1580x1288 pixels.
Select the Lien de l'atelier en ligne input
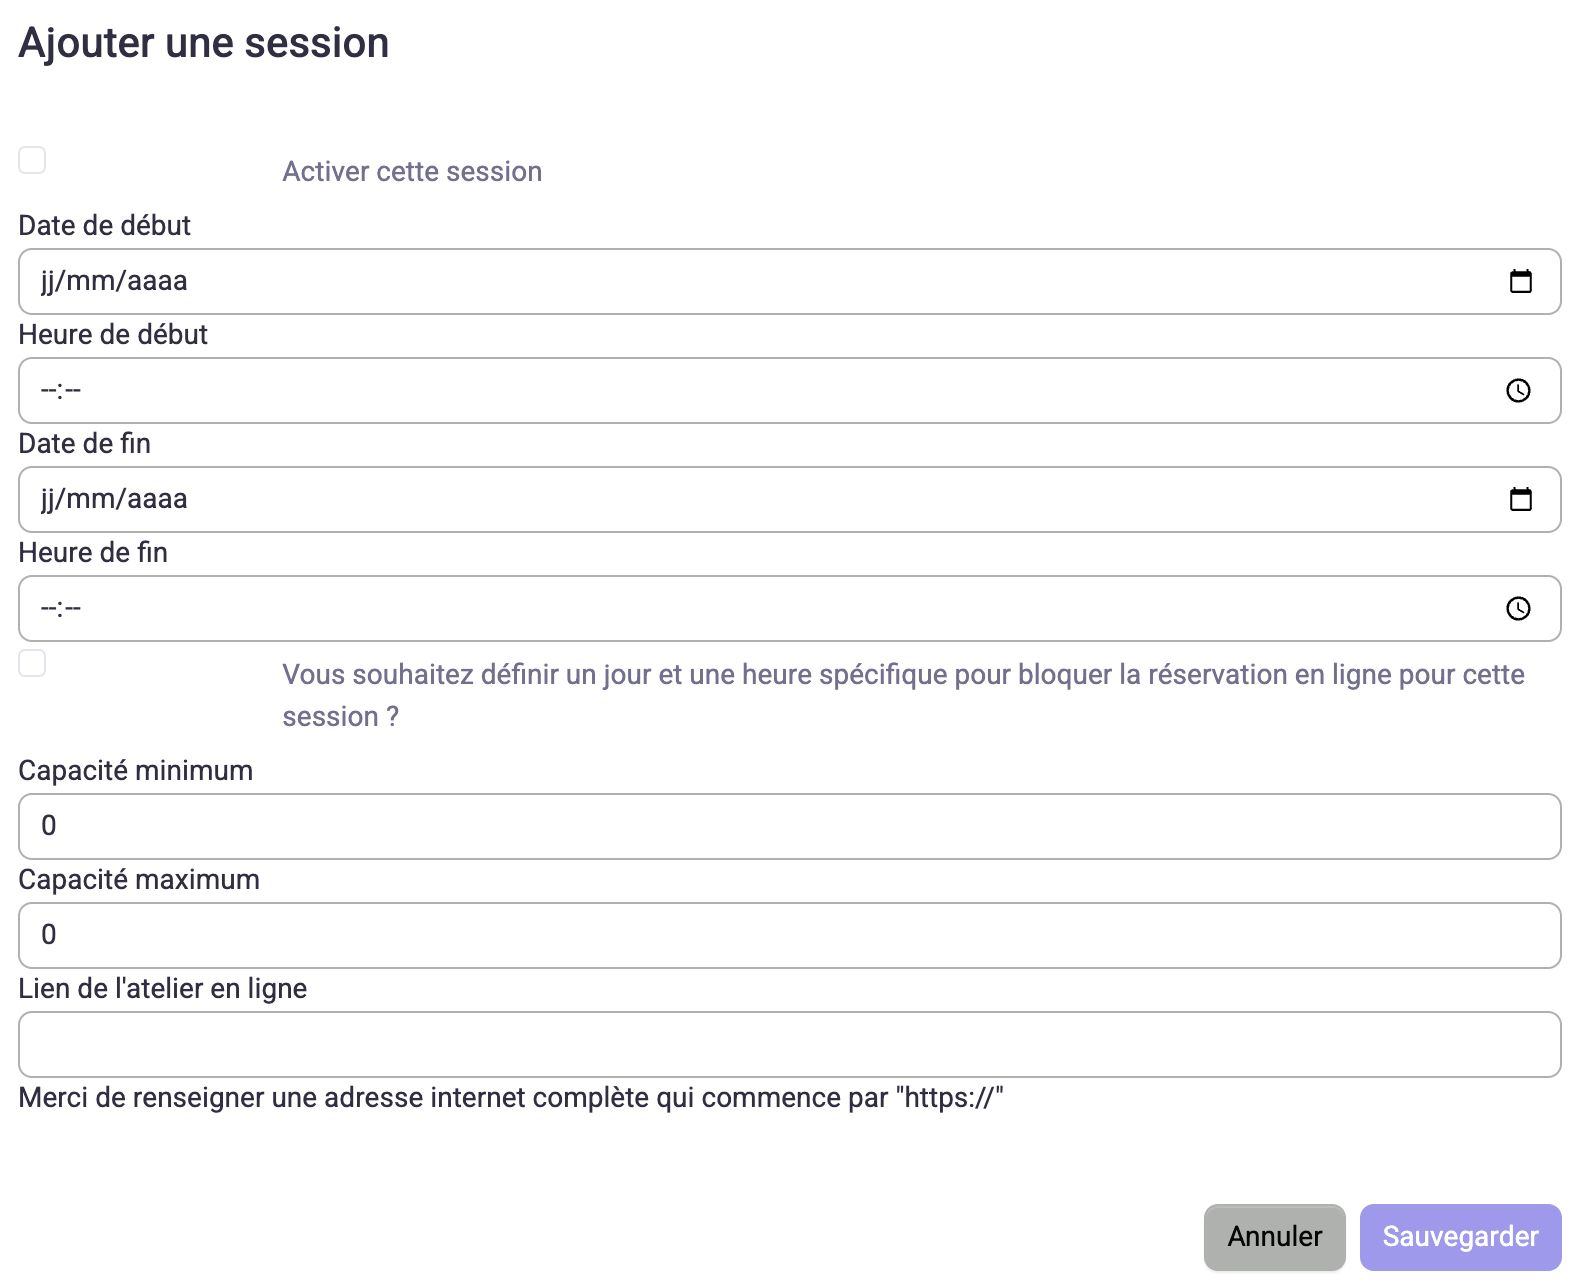[x=790, y=1044]
